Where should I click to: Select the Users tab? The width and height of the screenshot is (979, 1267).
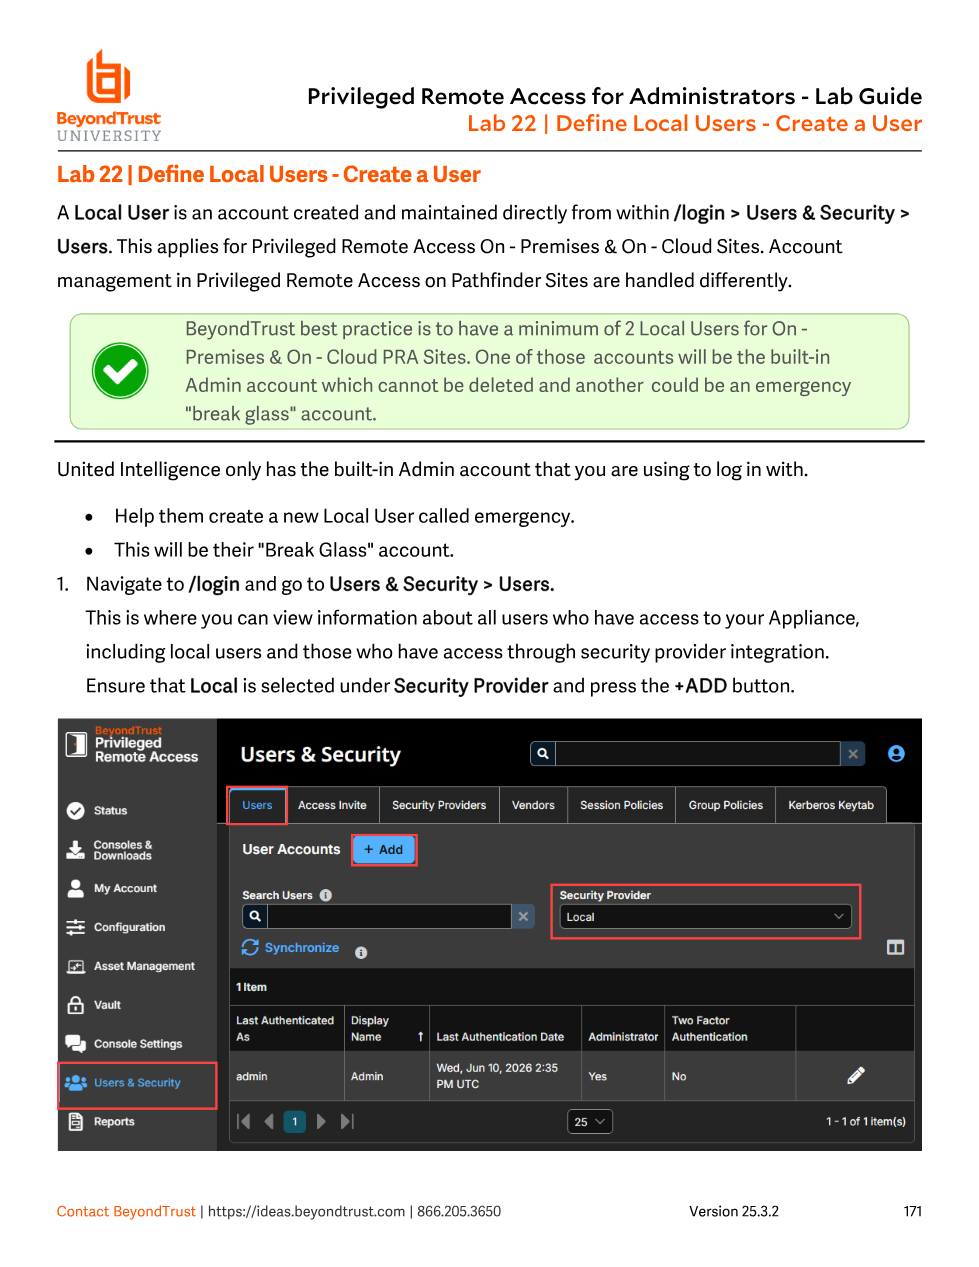[257, 805]
